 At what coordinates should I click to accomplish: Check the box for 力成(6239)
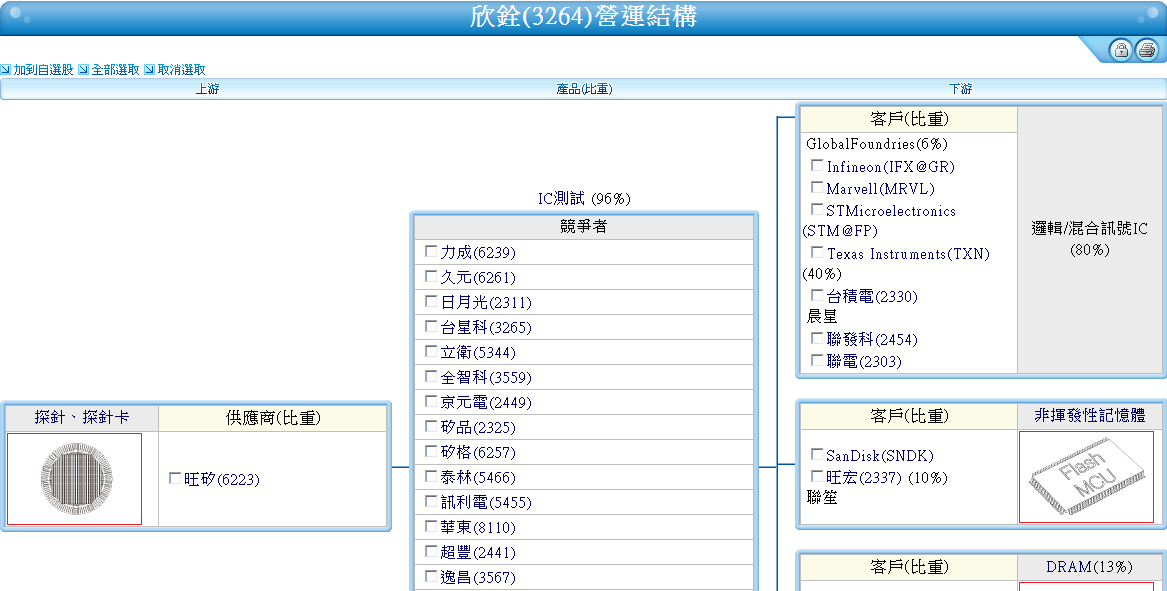[431, 252]
